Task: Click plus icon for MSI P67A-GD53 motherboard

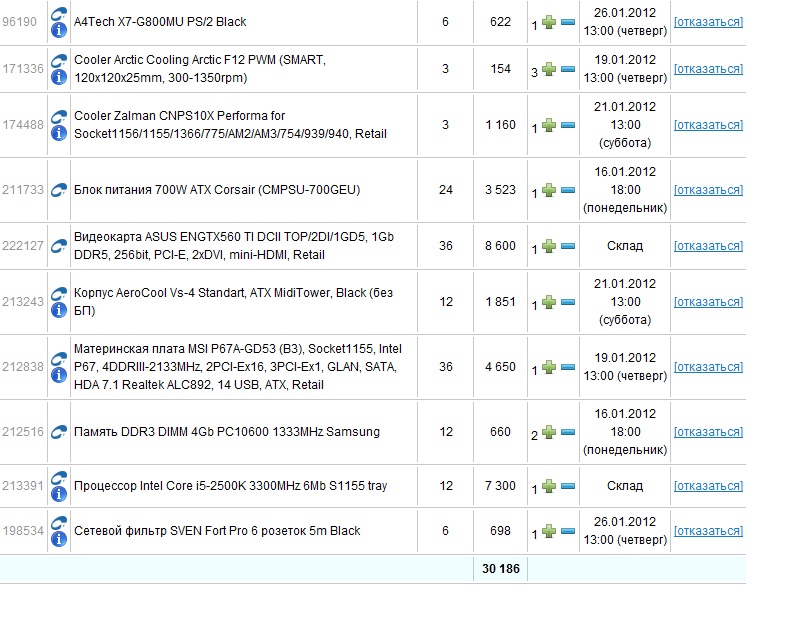Action: [x=549, y=367]
